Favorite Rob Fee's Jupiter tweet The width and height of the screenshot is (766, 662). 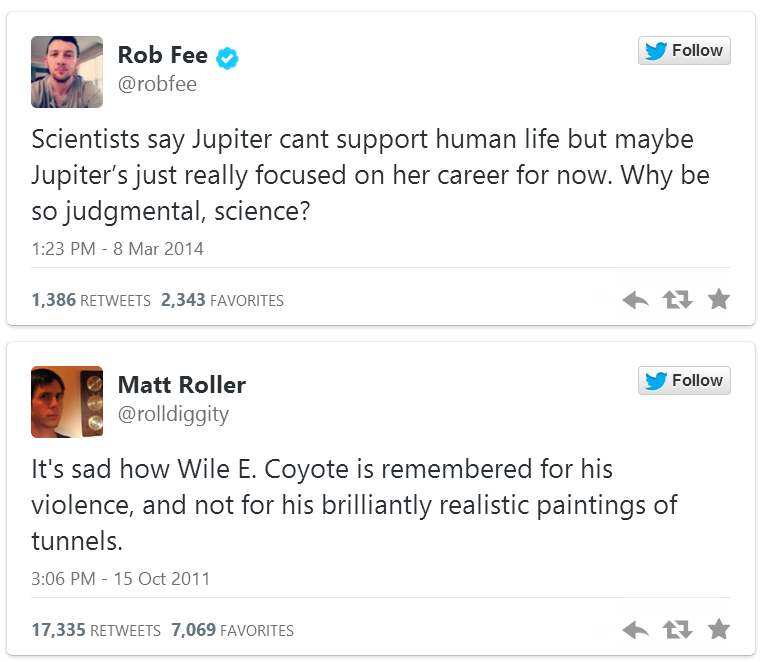pos(719,299)
